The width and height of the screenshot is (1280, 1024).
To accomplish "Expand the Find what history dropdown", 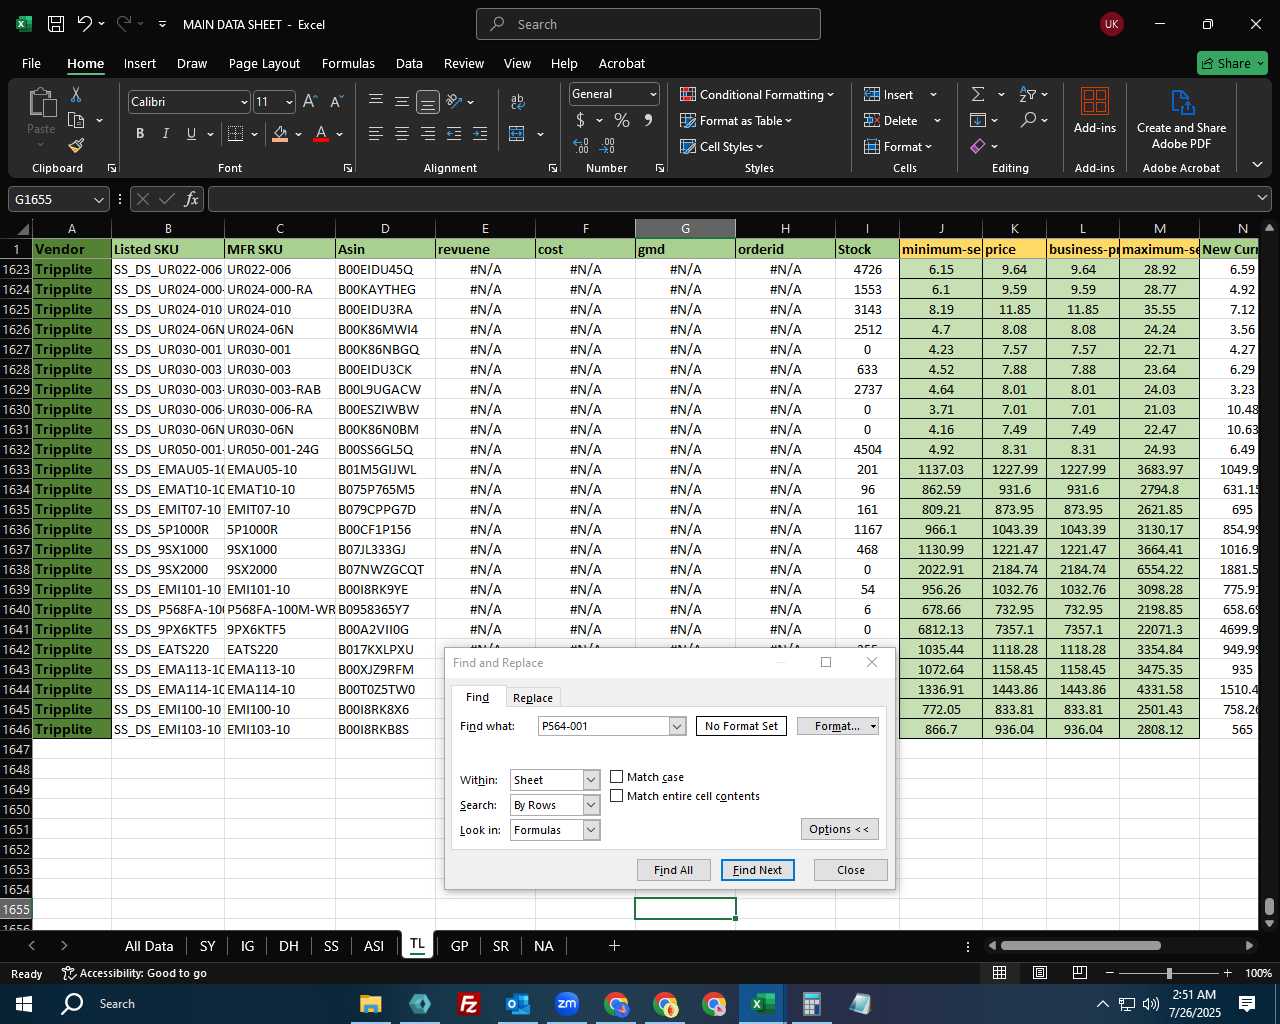I will click(677, 726).
